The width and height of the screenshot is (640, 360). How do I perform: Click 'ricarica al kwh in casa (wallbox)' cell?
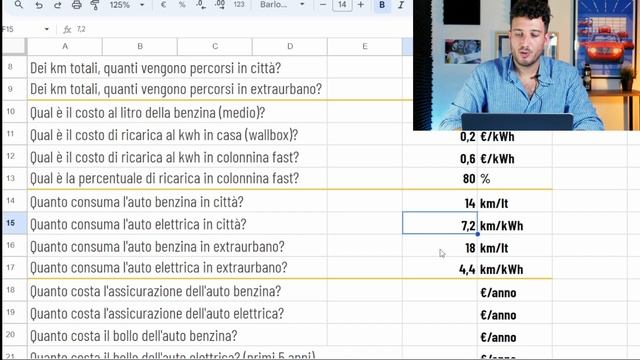[164, 135]
